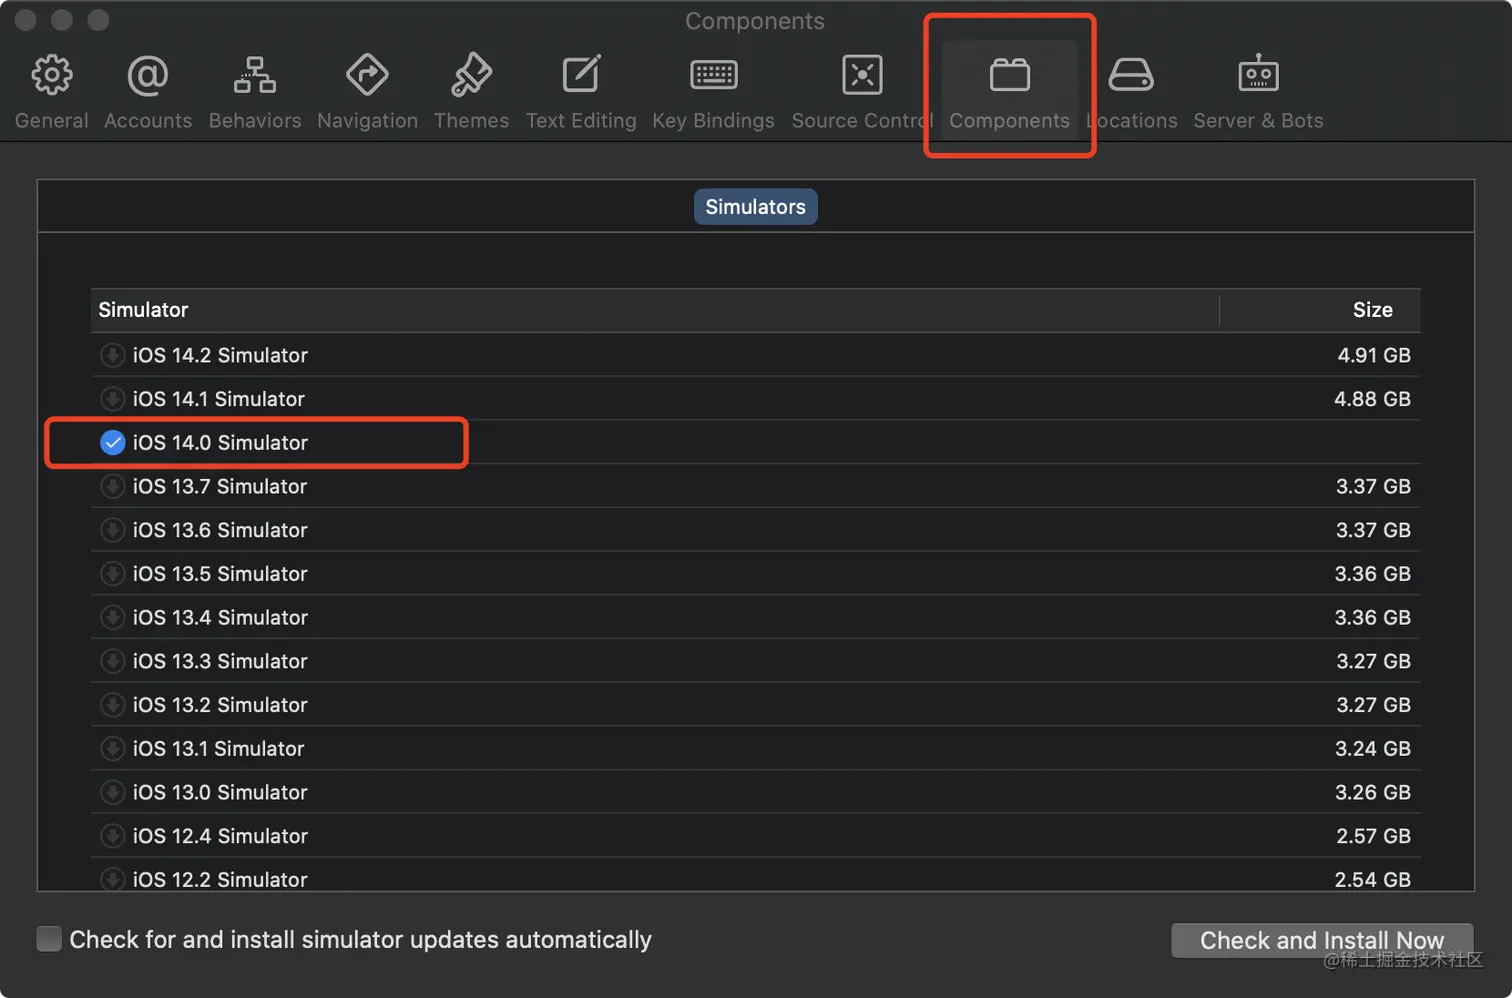
Task: Download the iOS 13.0 Simulator
Action: point(113,792)
